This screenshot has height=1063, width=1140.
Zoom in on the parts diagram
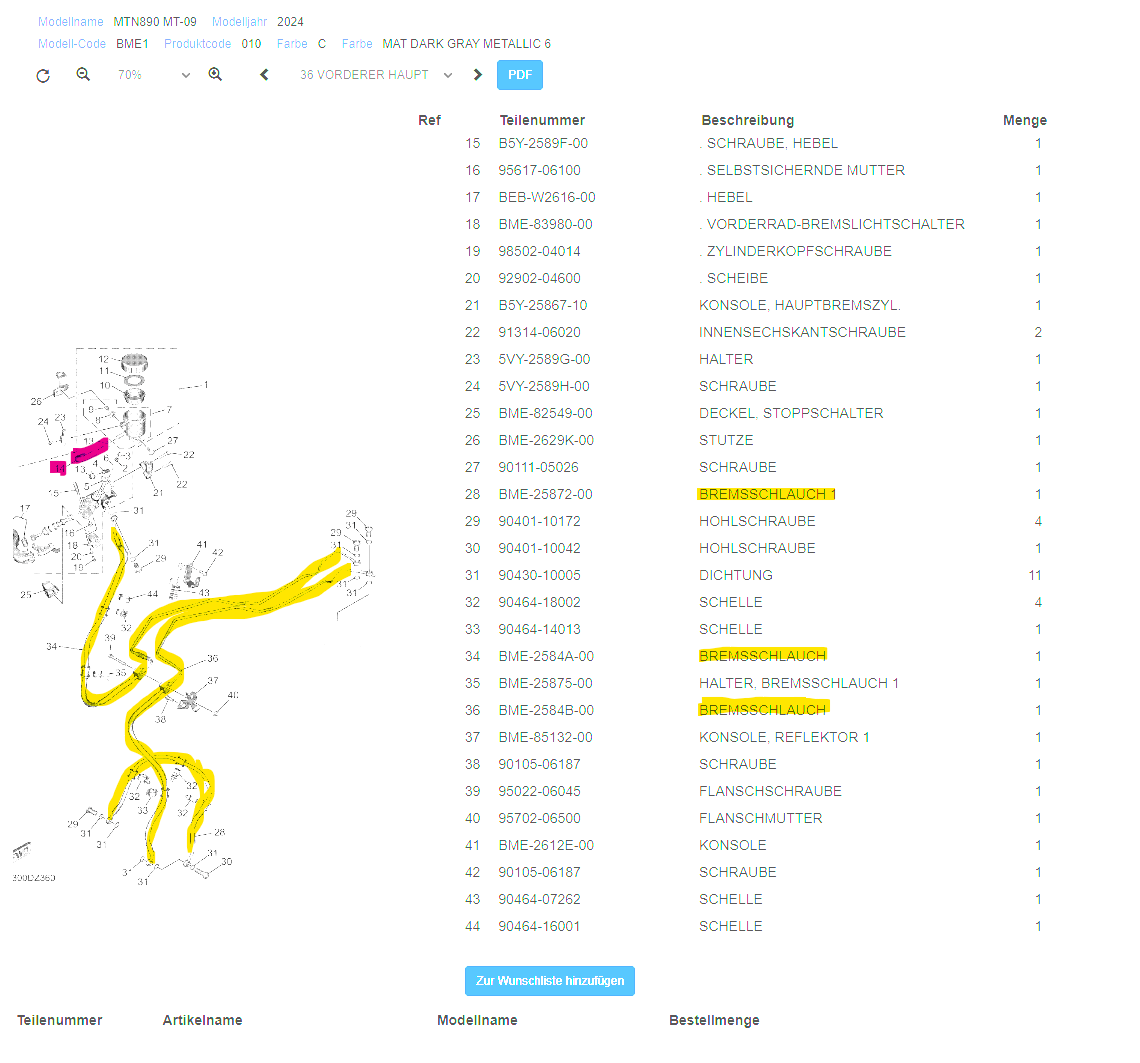tap(215, 75)
